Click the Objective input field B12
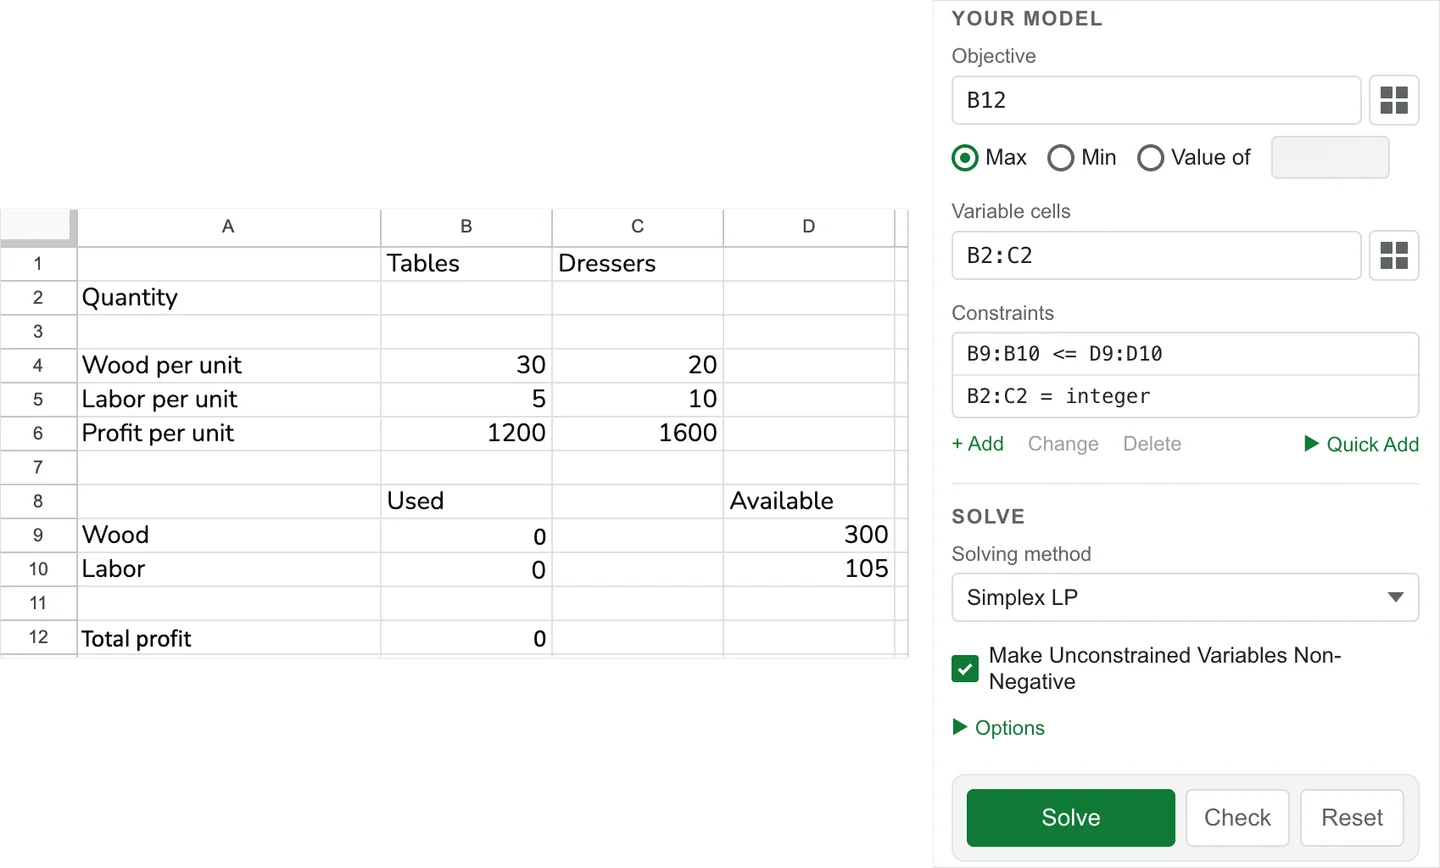This screenshot has width=1440, height=868. click(1156, 100)
